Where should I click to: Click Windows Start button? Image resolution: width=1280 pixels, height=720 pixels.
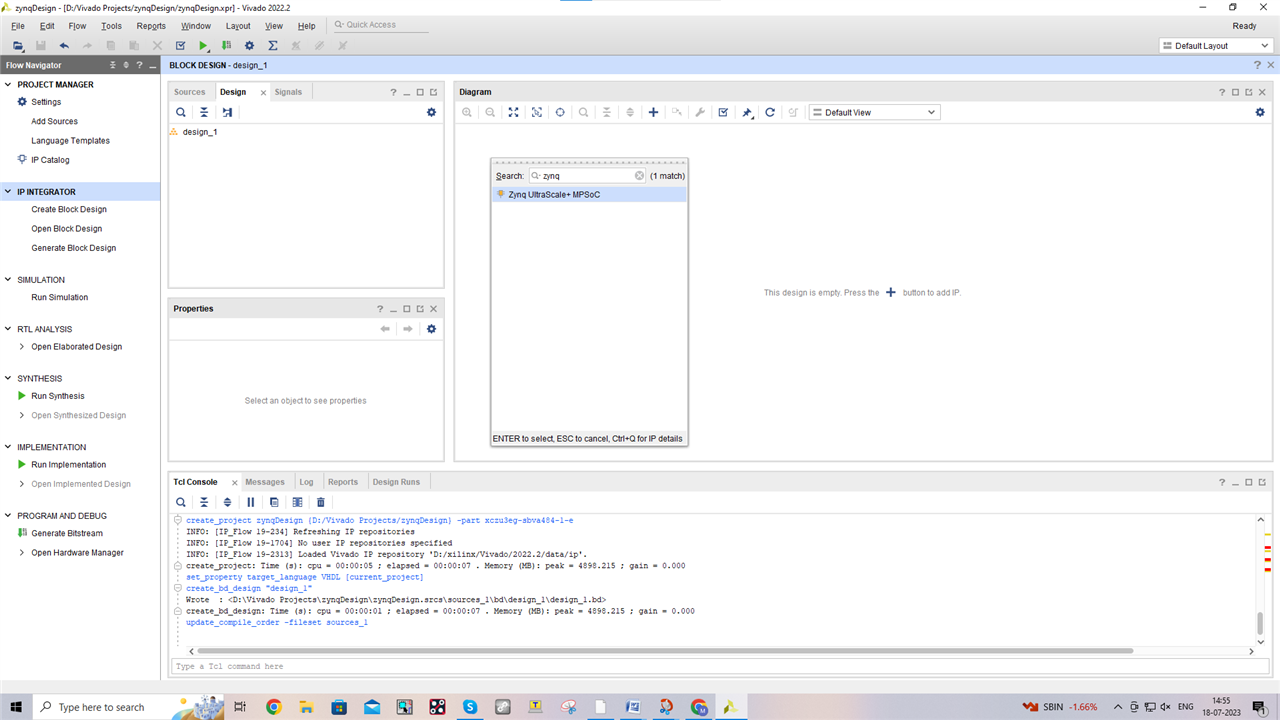coord(16,707)
